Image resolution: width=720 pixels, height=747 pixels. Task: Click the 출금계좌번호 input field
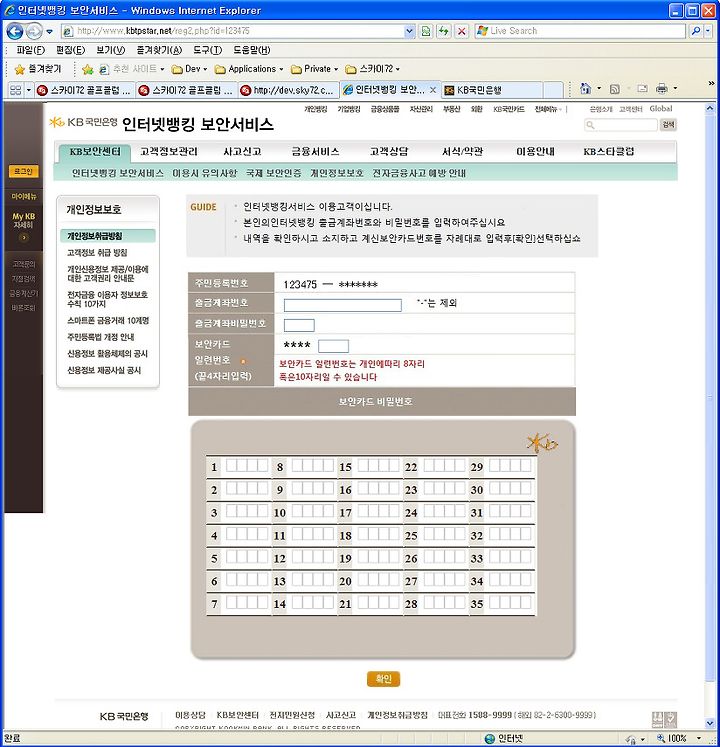[x=343, y=305]
